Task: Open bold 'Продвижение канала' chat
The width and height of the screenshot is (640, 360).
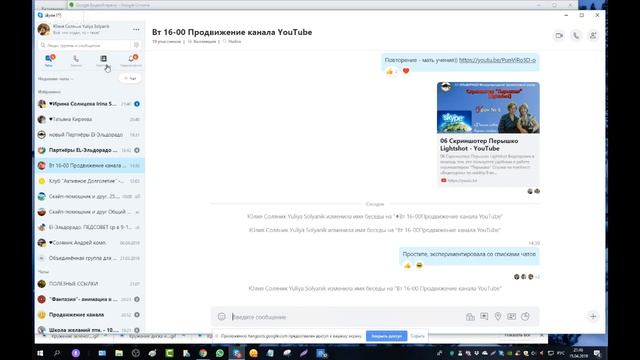Action: (x=89, y=315)
